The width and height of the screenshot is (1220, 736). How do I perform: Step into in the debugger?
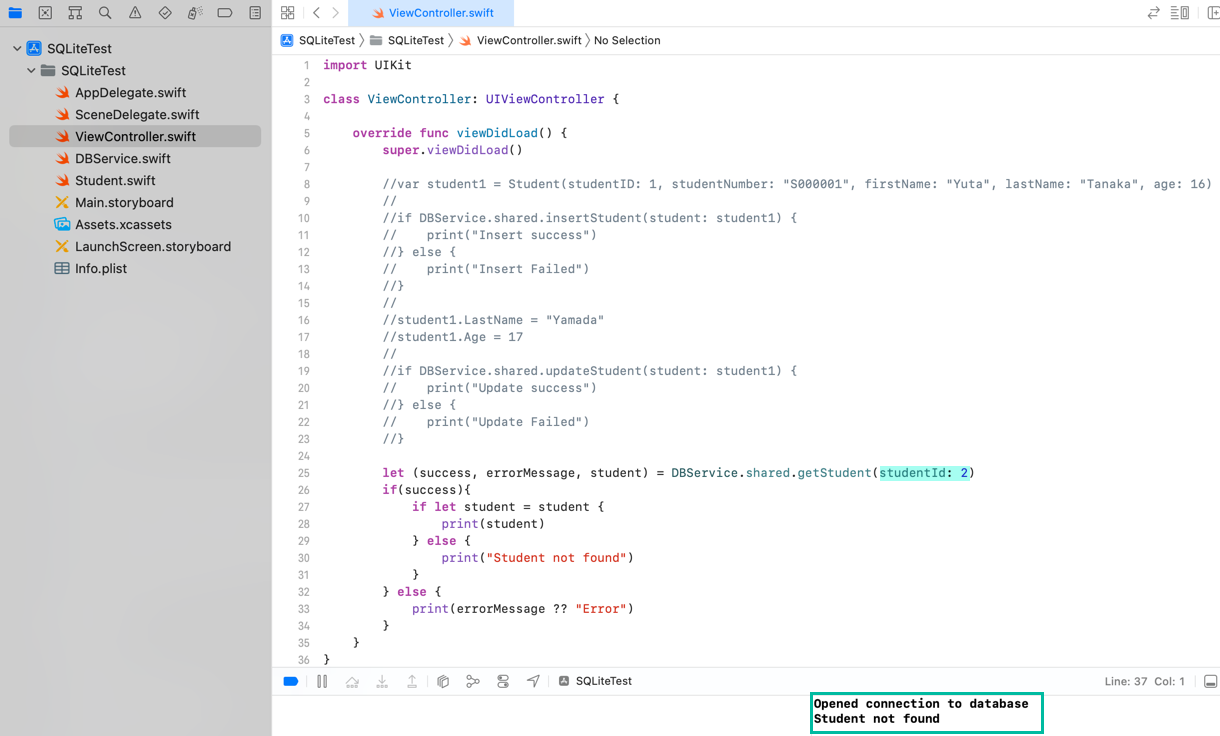[x=382, y=681]
